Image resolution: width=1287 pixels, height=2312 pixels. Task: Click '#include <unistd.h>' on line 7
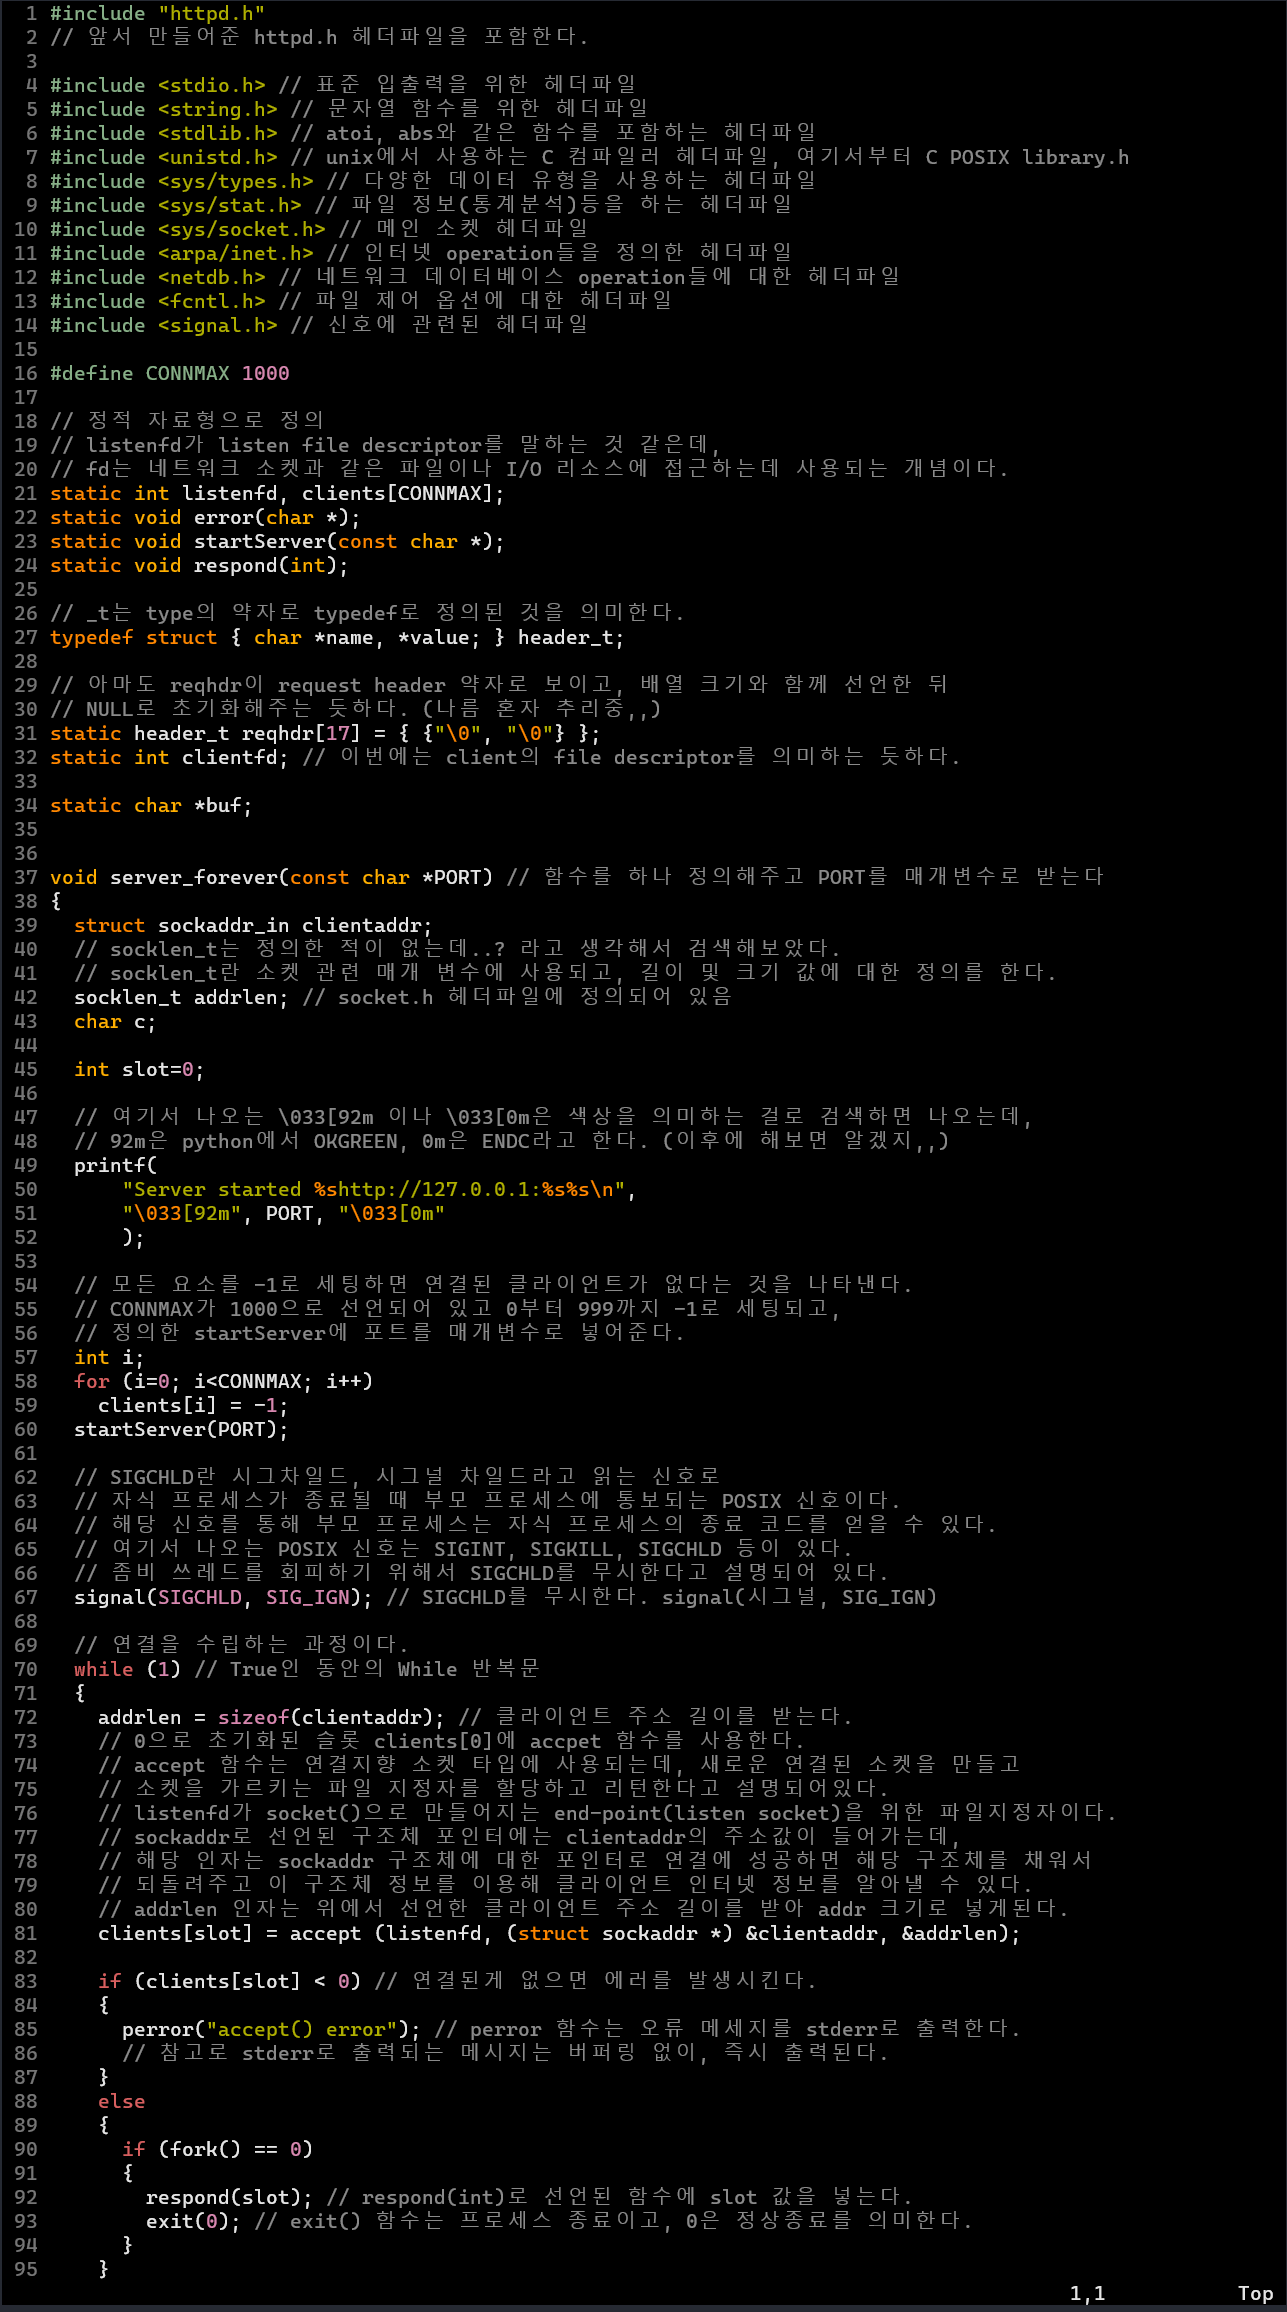[163, 157]
